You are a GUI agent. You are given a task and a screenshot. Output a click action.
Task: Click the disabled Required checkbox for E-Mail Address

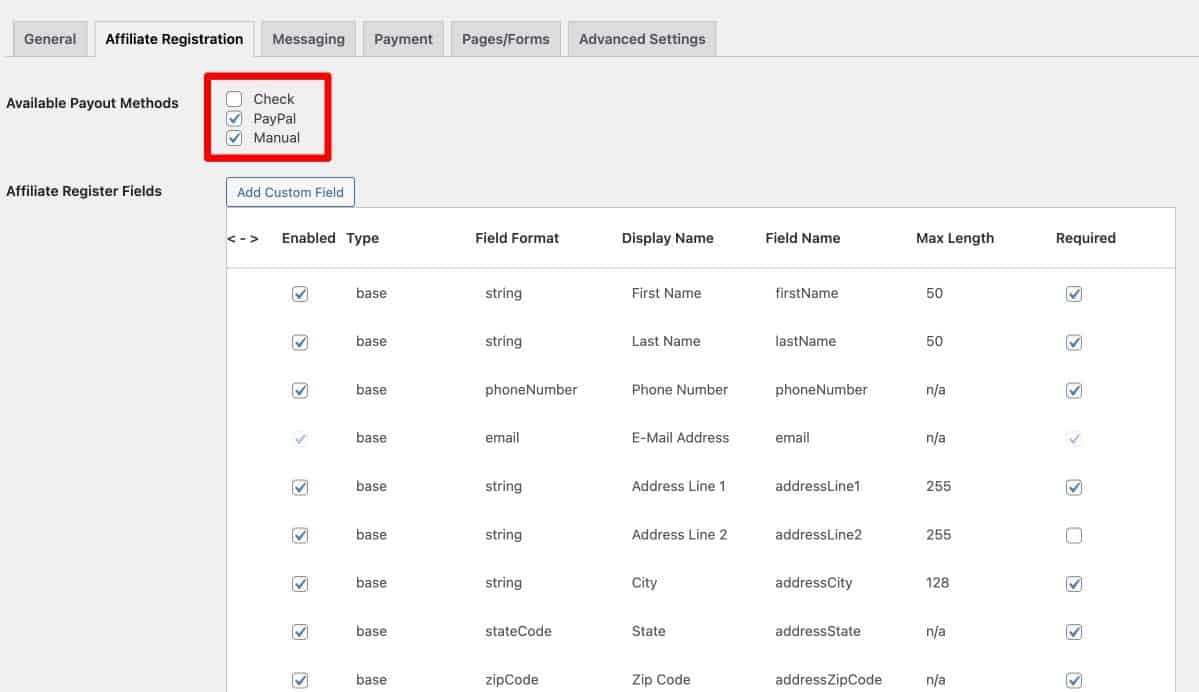[x=1074, y=438]
